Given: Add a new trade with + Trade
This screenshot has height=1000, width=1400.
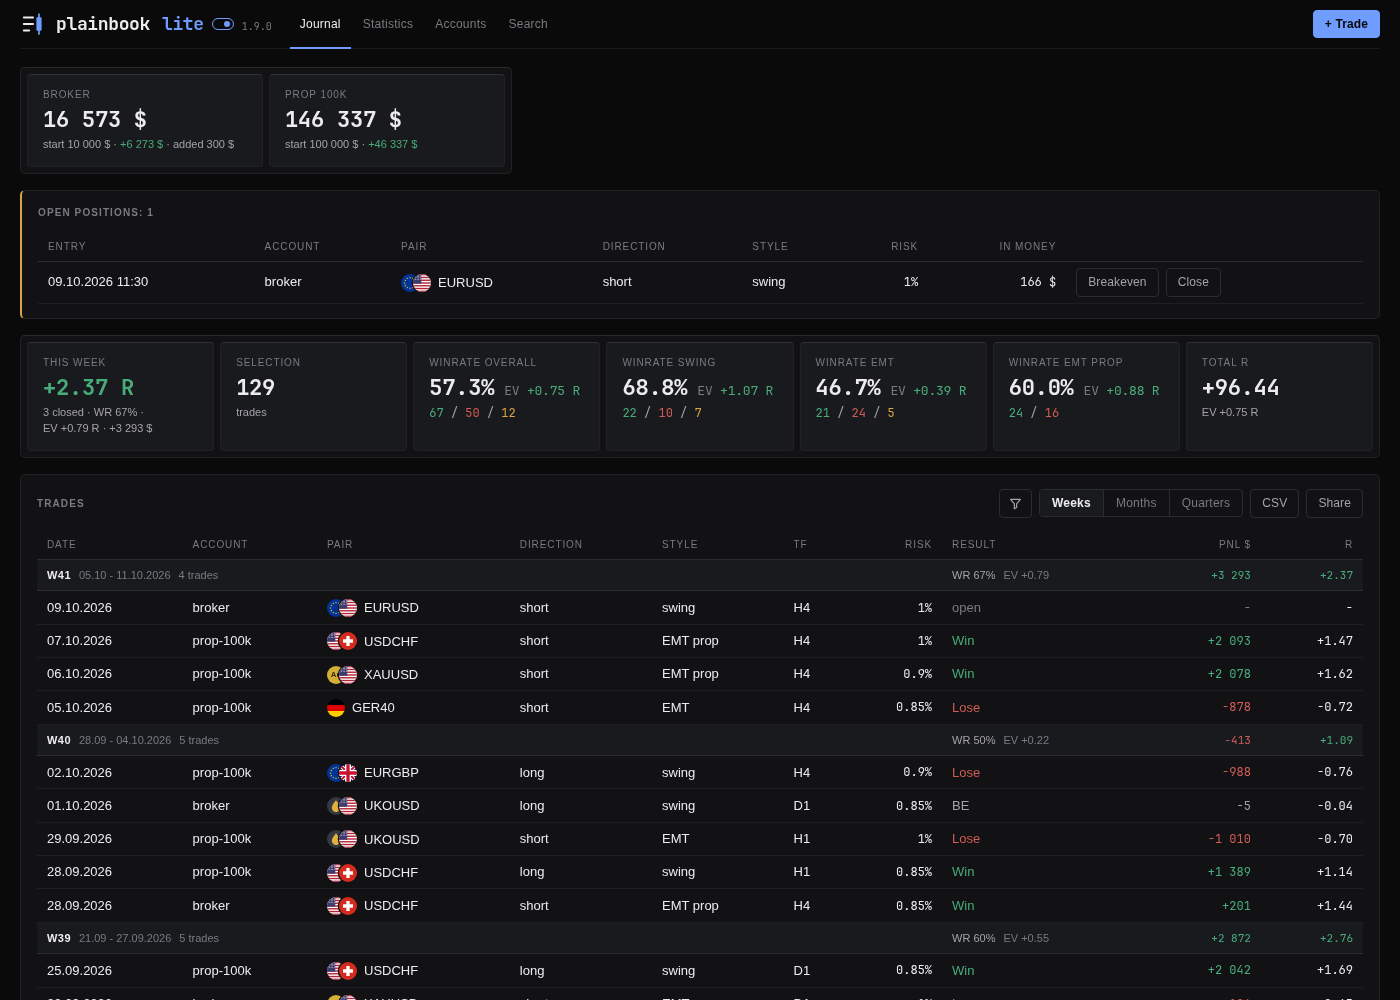Looking at the screenshot, I should (1346, 24).
